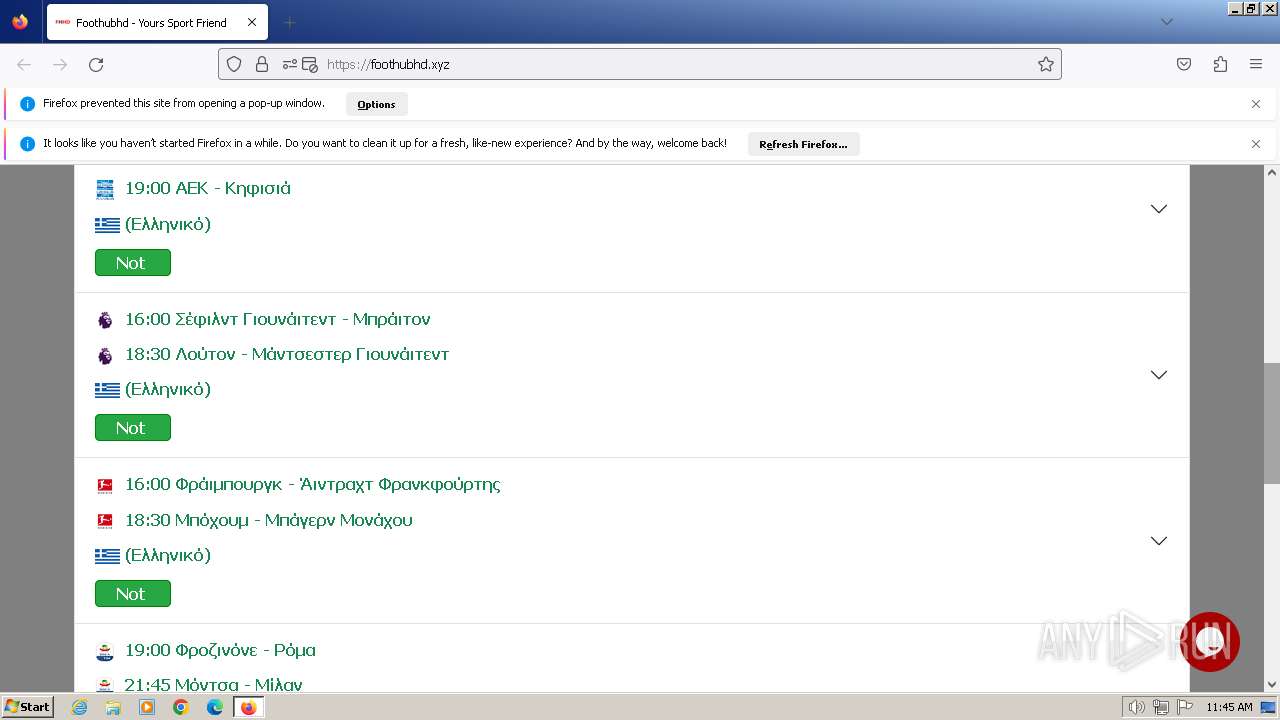The width and height of the screenshot is (1280, 720).
Task: Go back using the back arrow
Action: tap(24, 64)
